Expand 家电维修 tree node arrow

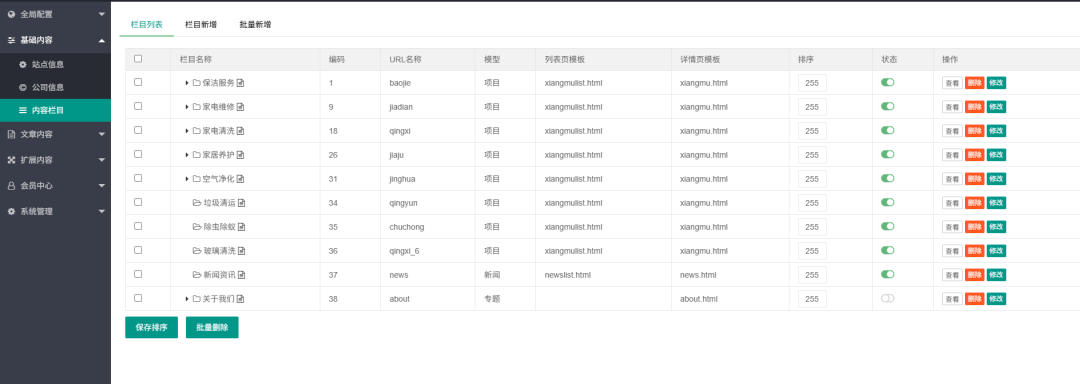click(187, 107)
